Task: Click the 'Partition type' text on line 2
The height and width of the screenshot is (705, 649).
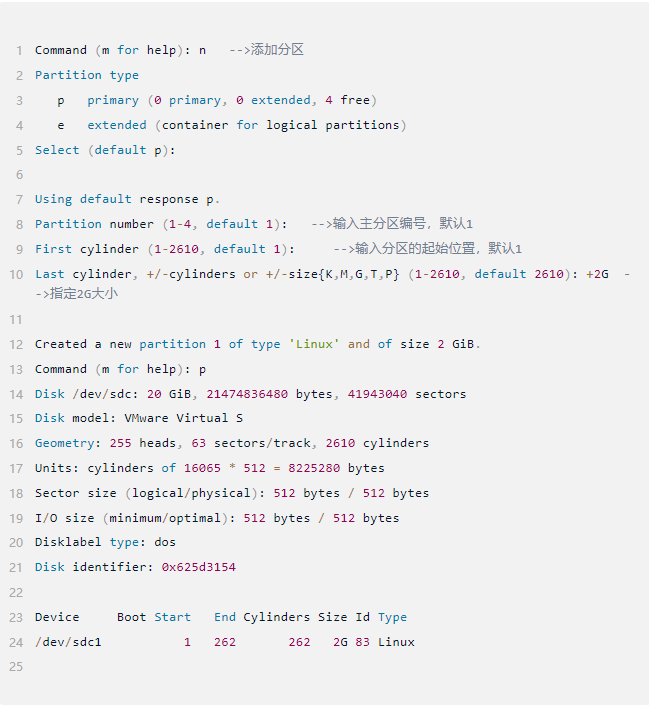Action: pos(87,75)
